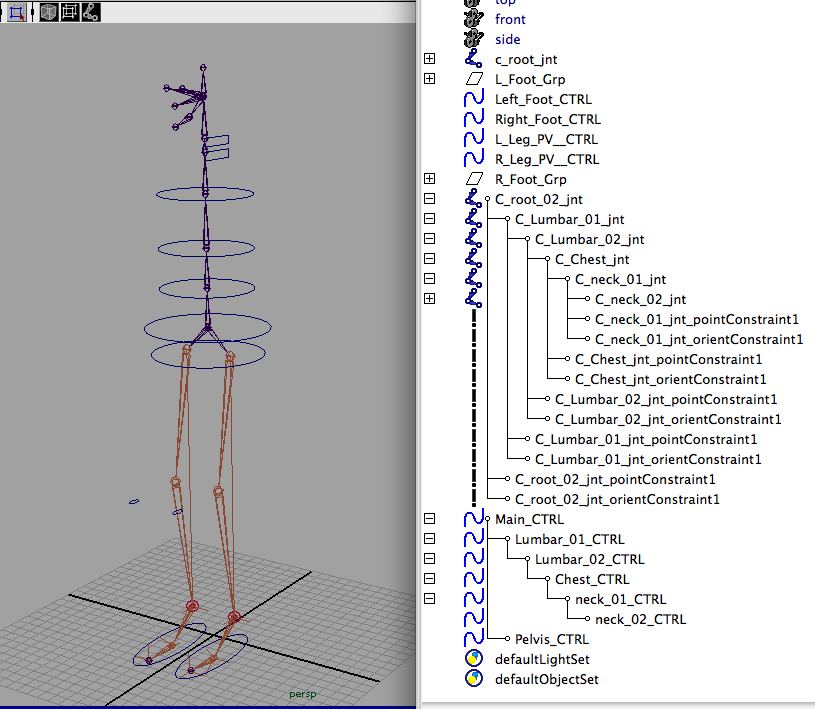Expand the c_root_jnt hierarchy
This screenshot has width=815, height=709.
pos(429,59)
